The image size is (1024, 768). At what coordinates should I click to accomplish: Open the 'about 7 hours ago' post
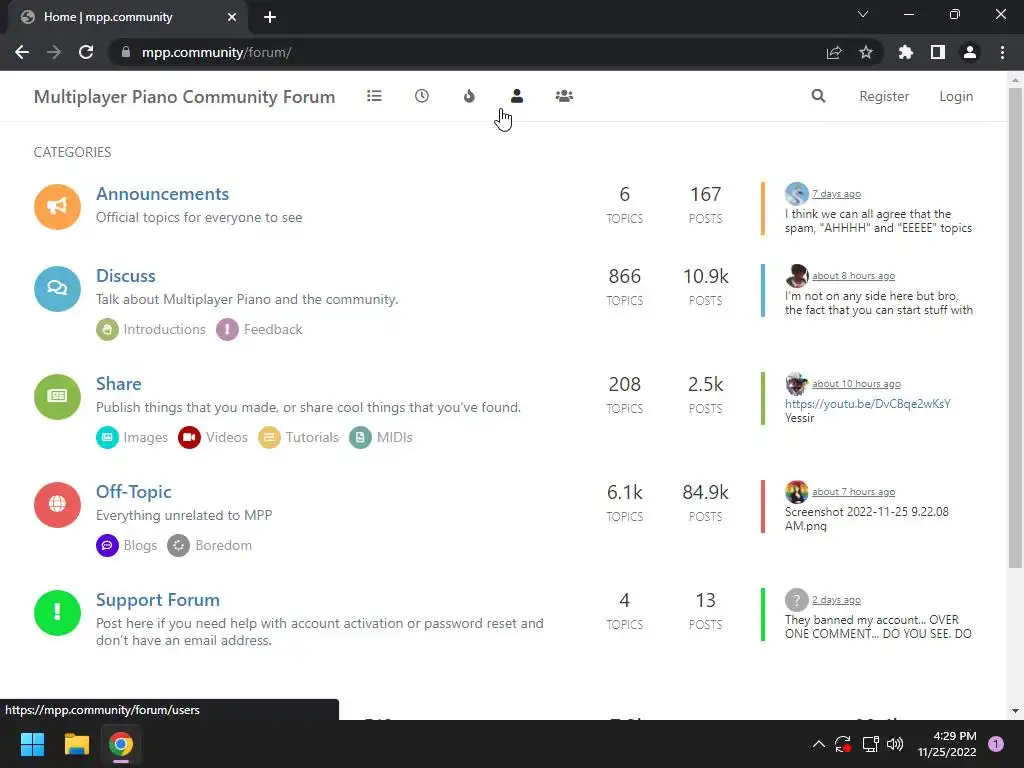coord(854,492)
